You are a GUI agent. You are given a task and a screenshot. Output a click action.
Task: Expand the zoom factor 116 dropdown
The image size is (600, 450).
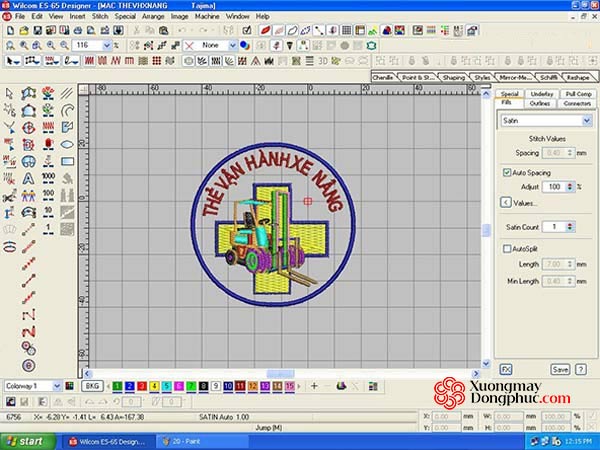pos(109,45)
